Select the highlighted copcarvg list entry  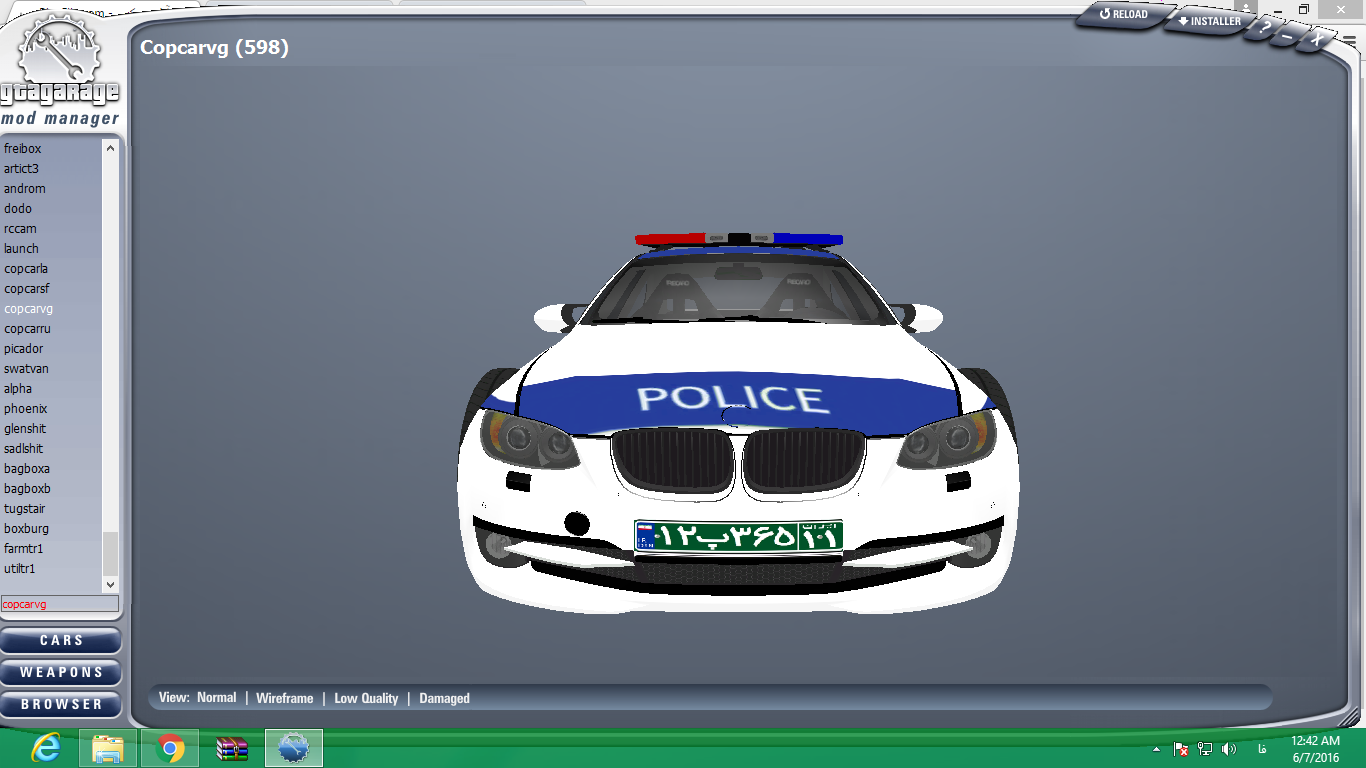coord(51,309)
